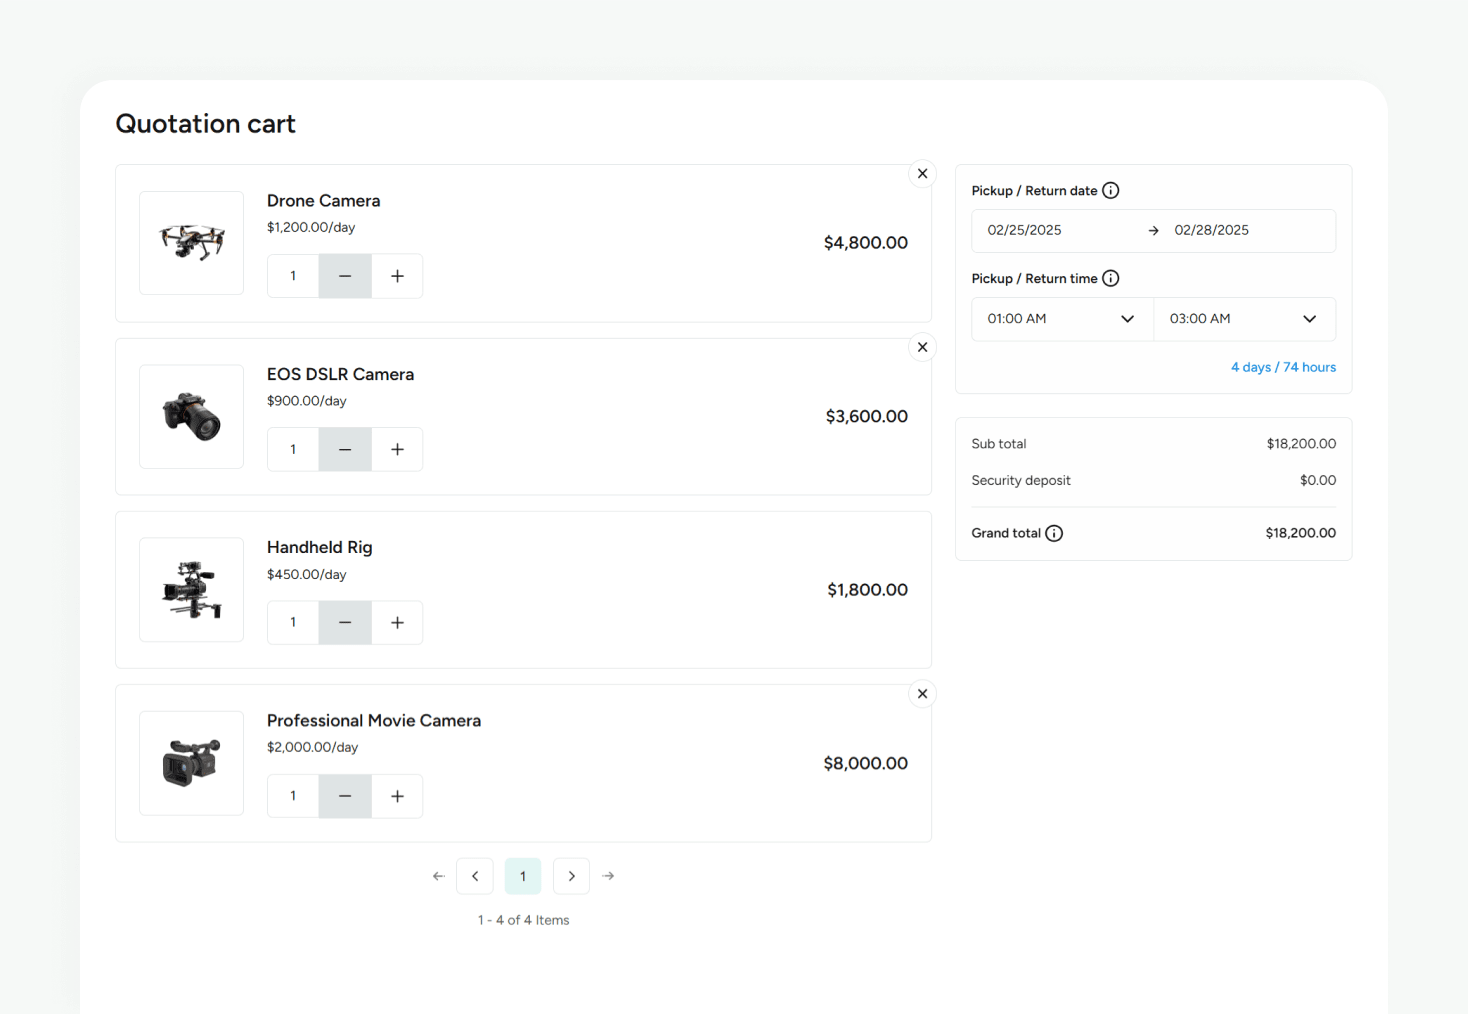Screen dimensions: 1468x1014
Task: Click the Security deposit $0.00 value
Action: pos(1318,480)
